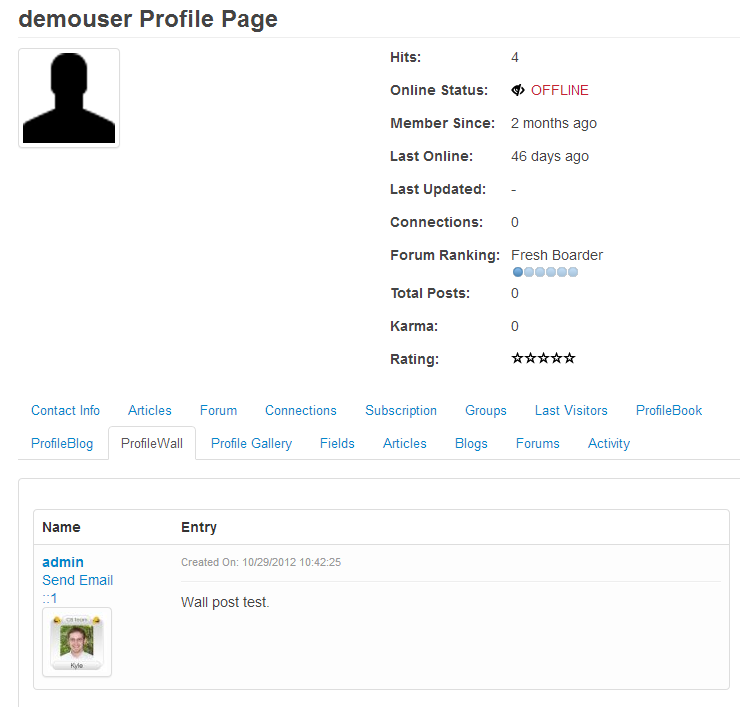Open admin's avatar thumbnail in wall post
The image size is (740, 707).
click(x=77, y=642)
